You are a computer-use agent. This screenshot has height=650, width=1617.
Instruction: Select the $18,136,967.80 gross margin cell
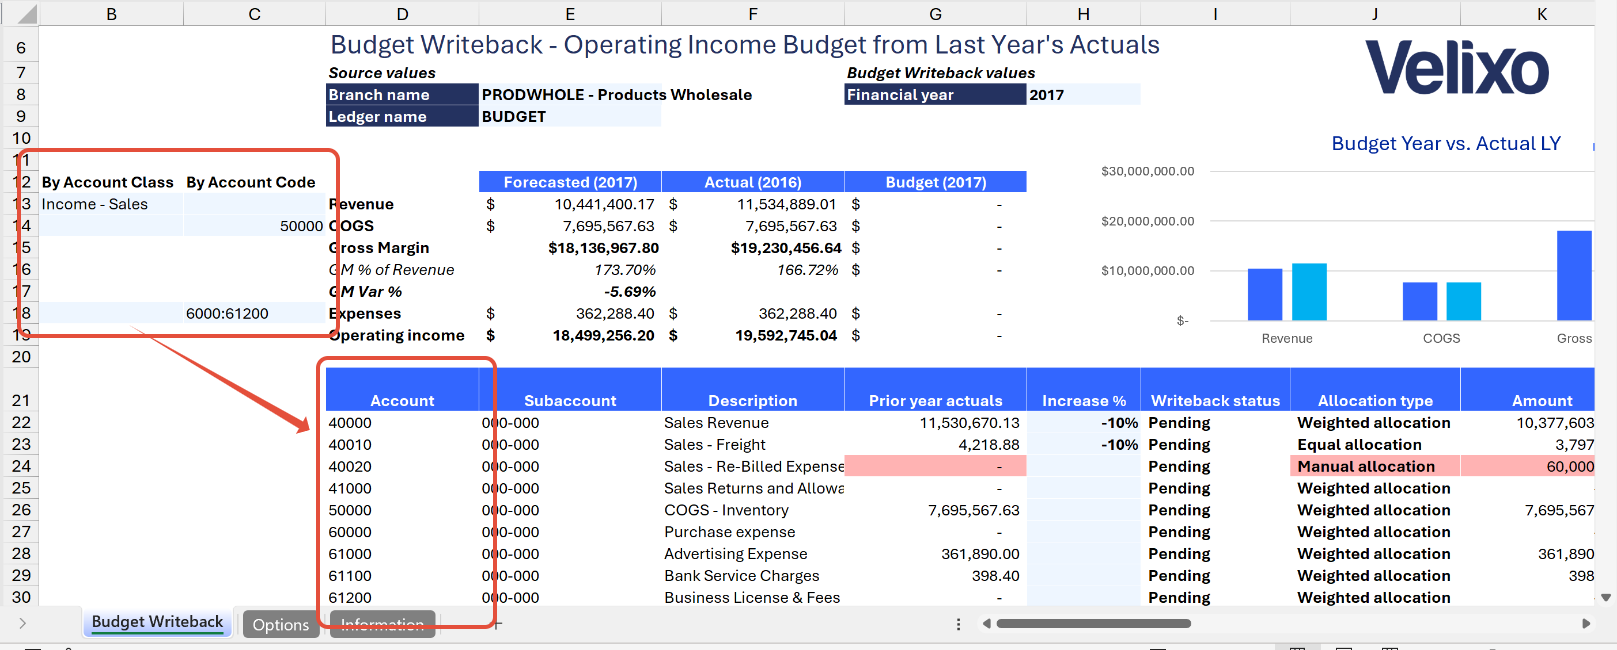point(570,248)
